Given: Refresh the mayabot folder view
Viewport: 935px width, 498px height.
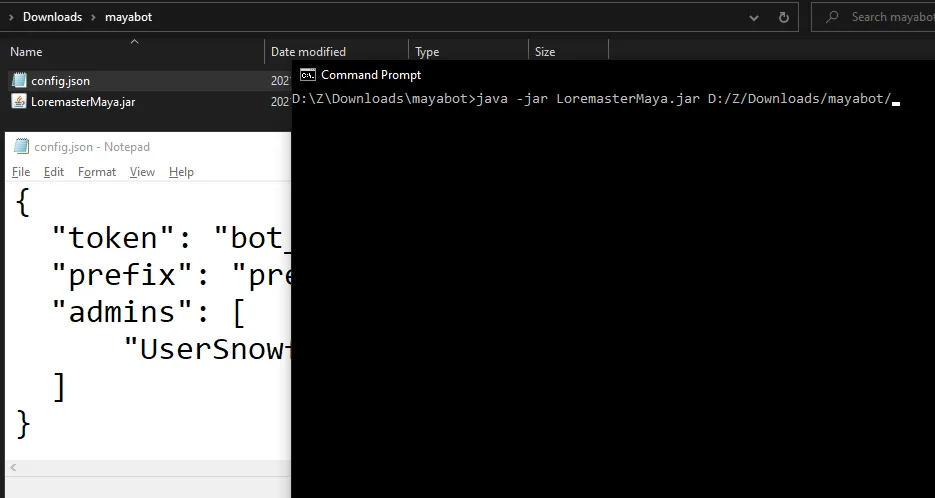Looking at the screenshot, I should point(784,17).
